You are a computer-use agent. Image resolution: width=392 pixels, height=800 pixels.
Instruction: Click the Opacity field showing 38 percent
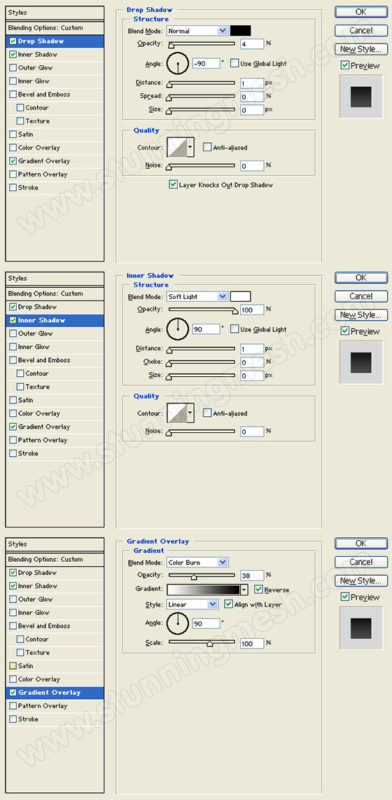[x=252, y=576]
